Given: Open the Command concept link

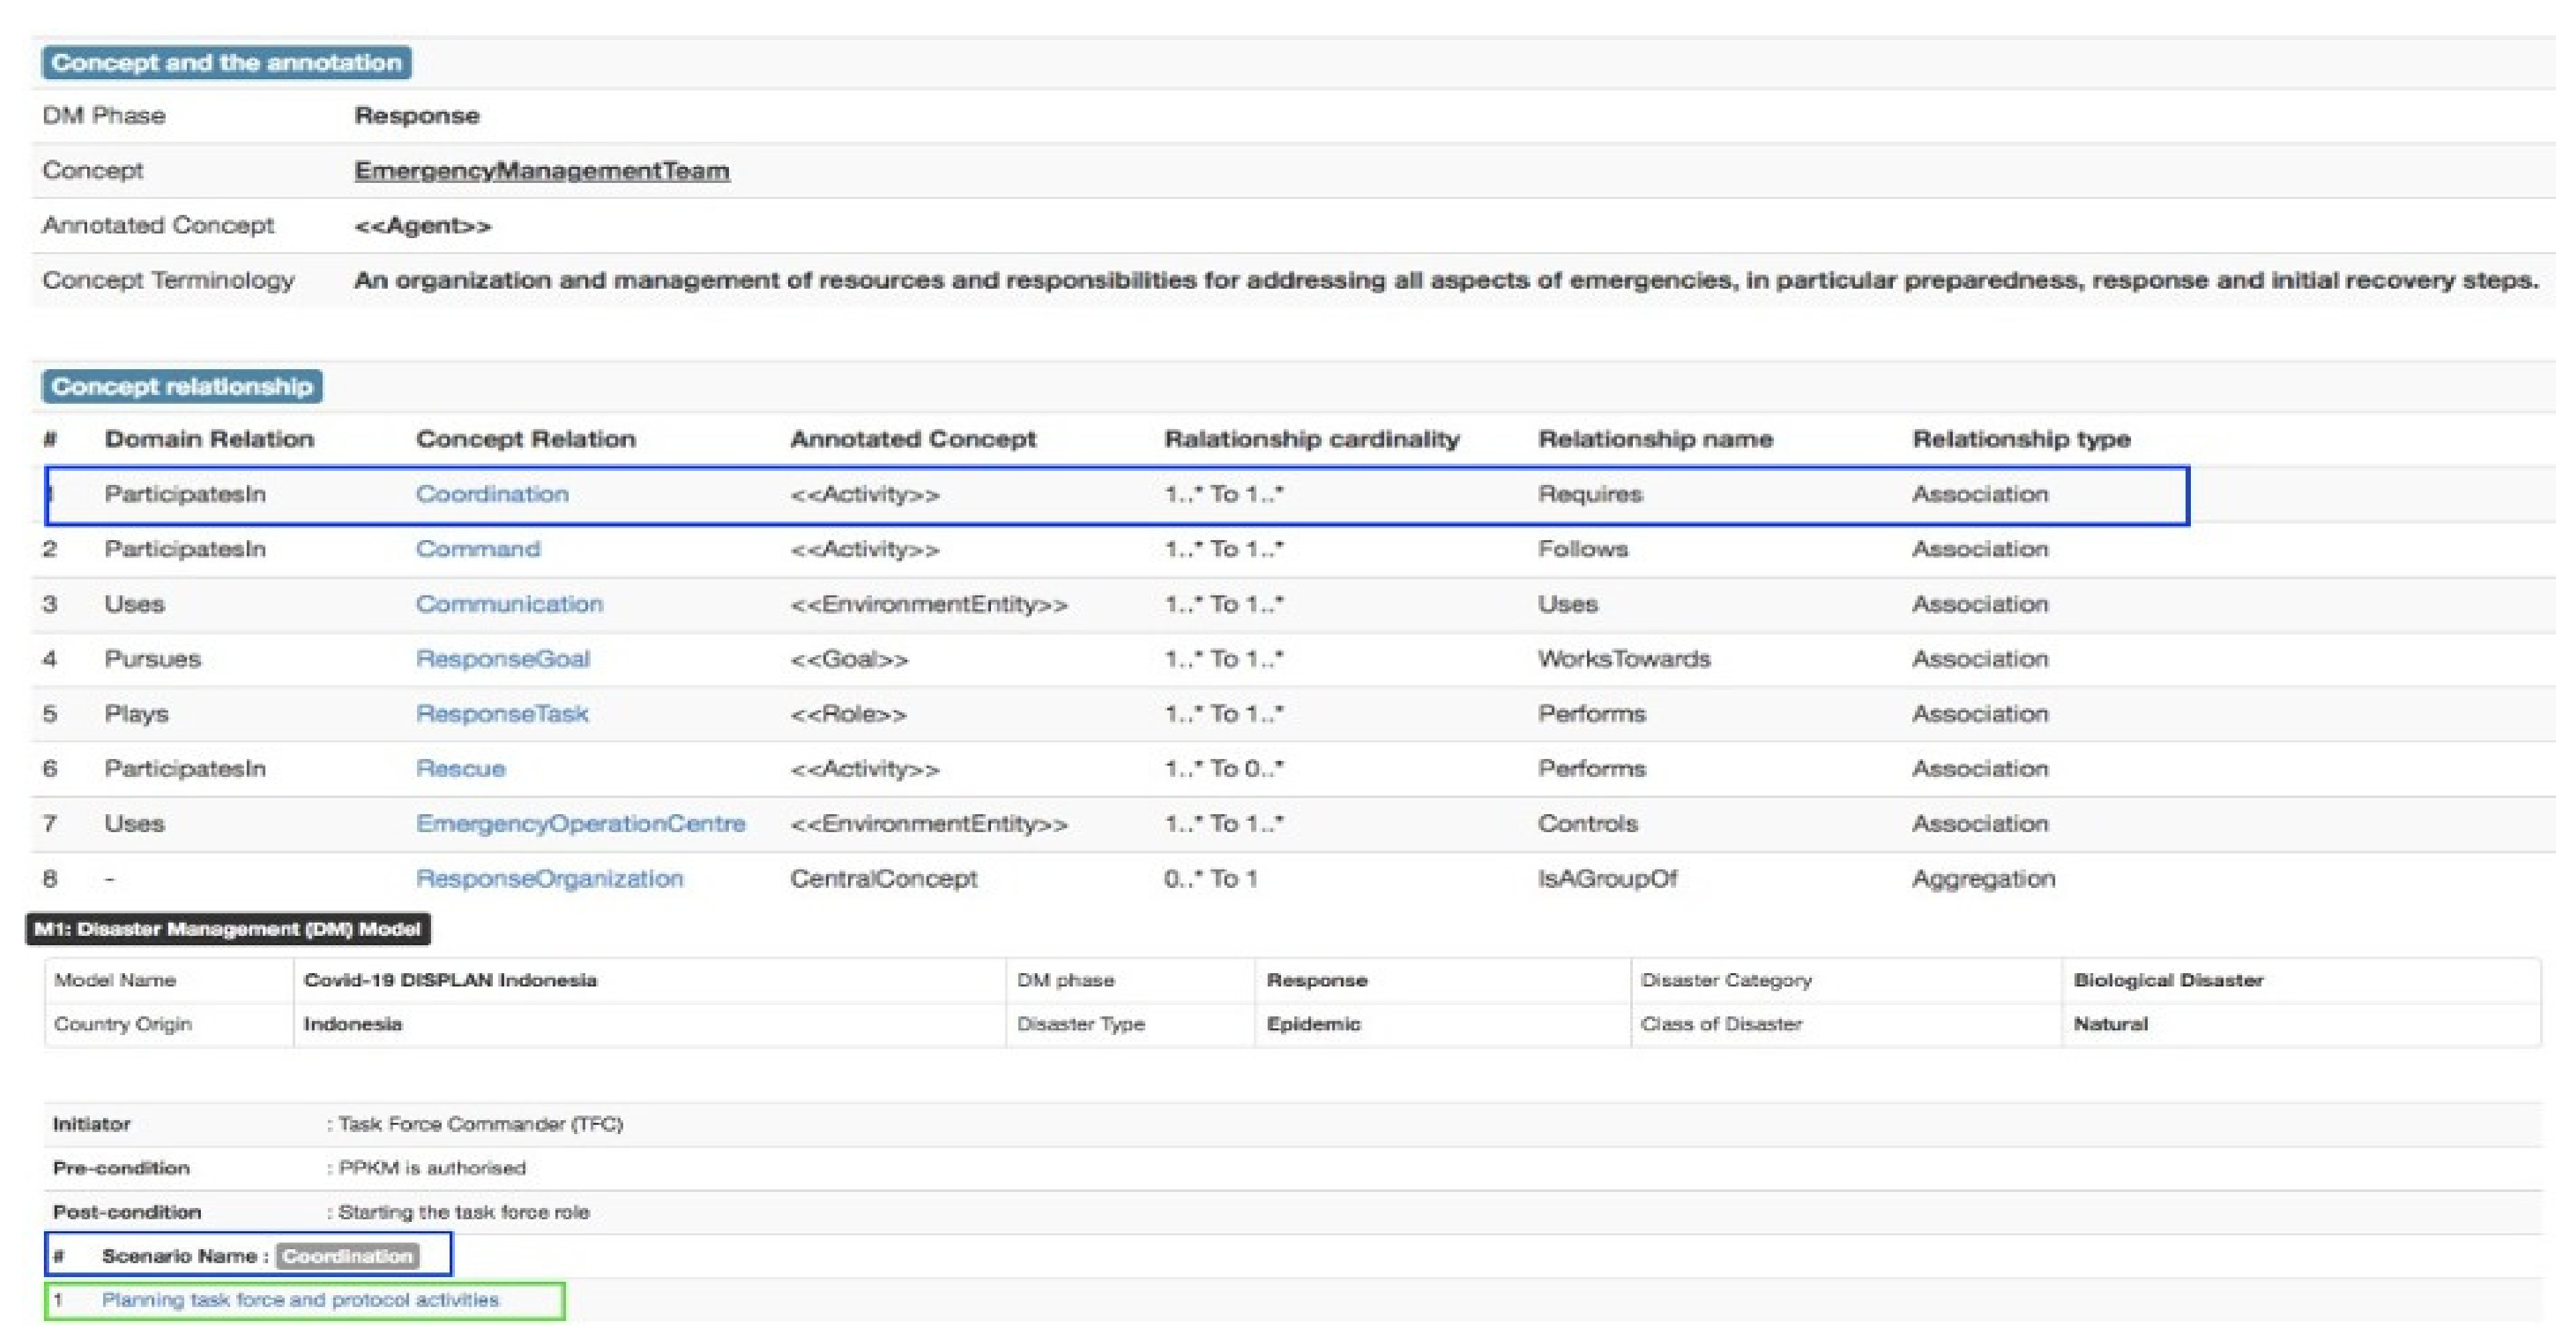Looking at the screenshot, I should click(x=477, y=549).
